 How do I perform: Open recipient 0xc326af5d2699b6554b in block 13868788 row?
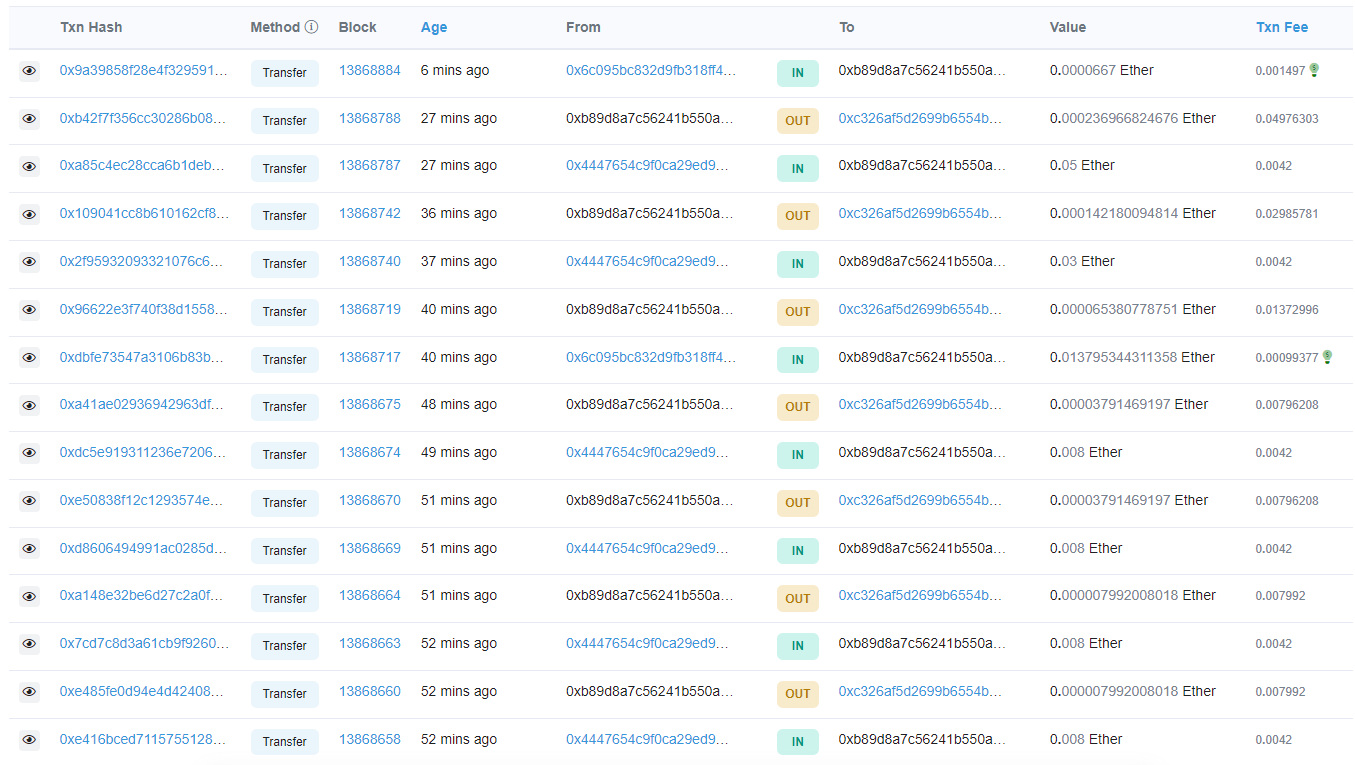point(920,118)
